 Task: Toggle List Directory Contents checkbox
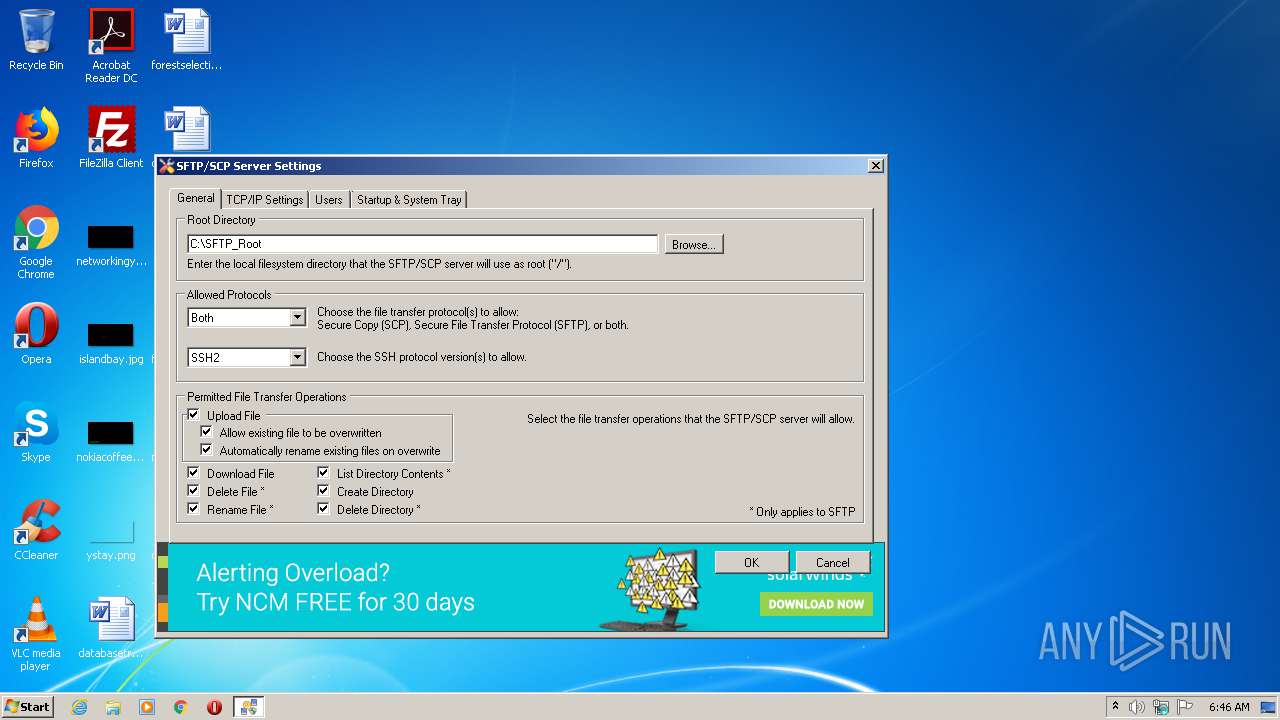[324, 473]
